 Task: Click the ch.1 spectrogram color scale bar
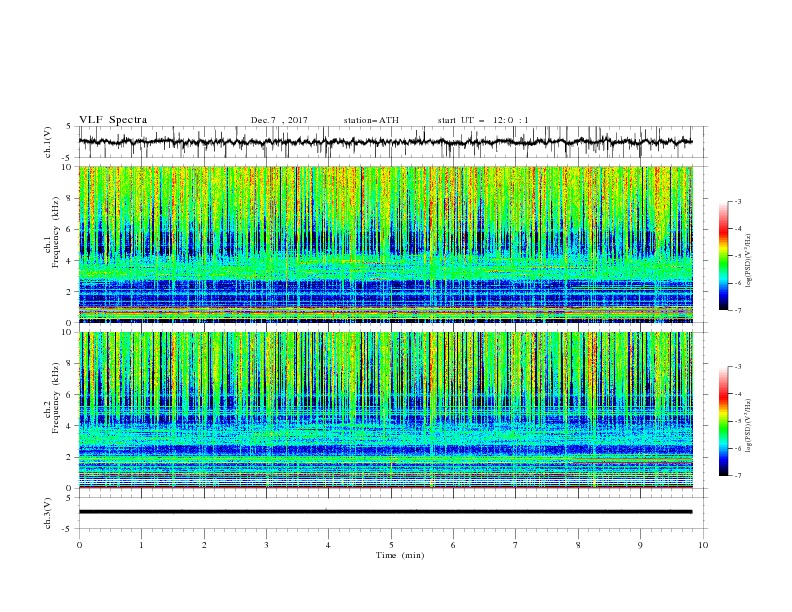pos(723,256)
